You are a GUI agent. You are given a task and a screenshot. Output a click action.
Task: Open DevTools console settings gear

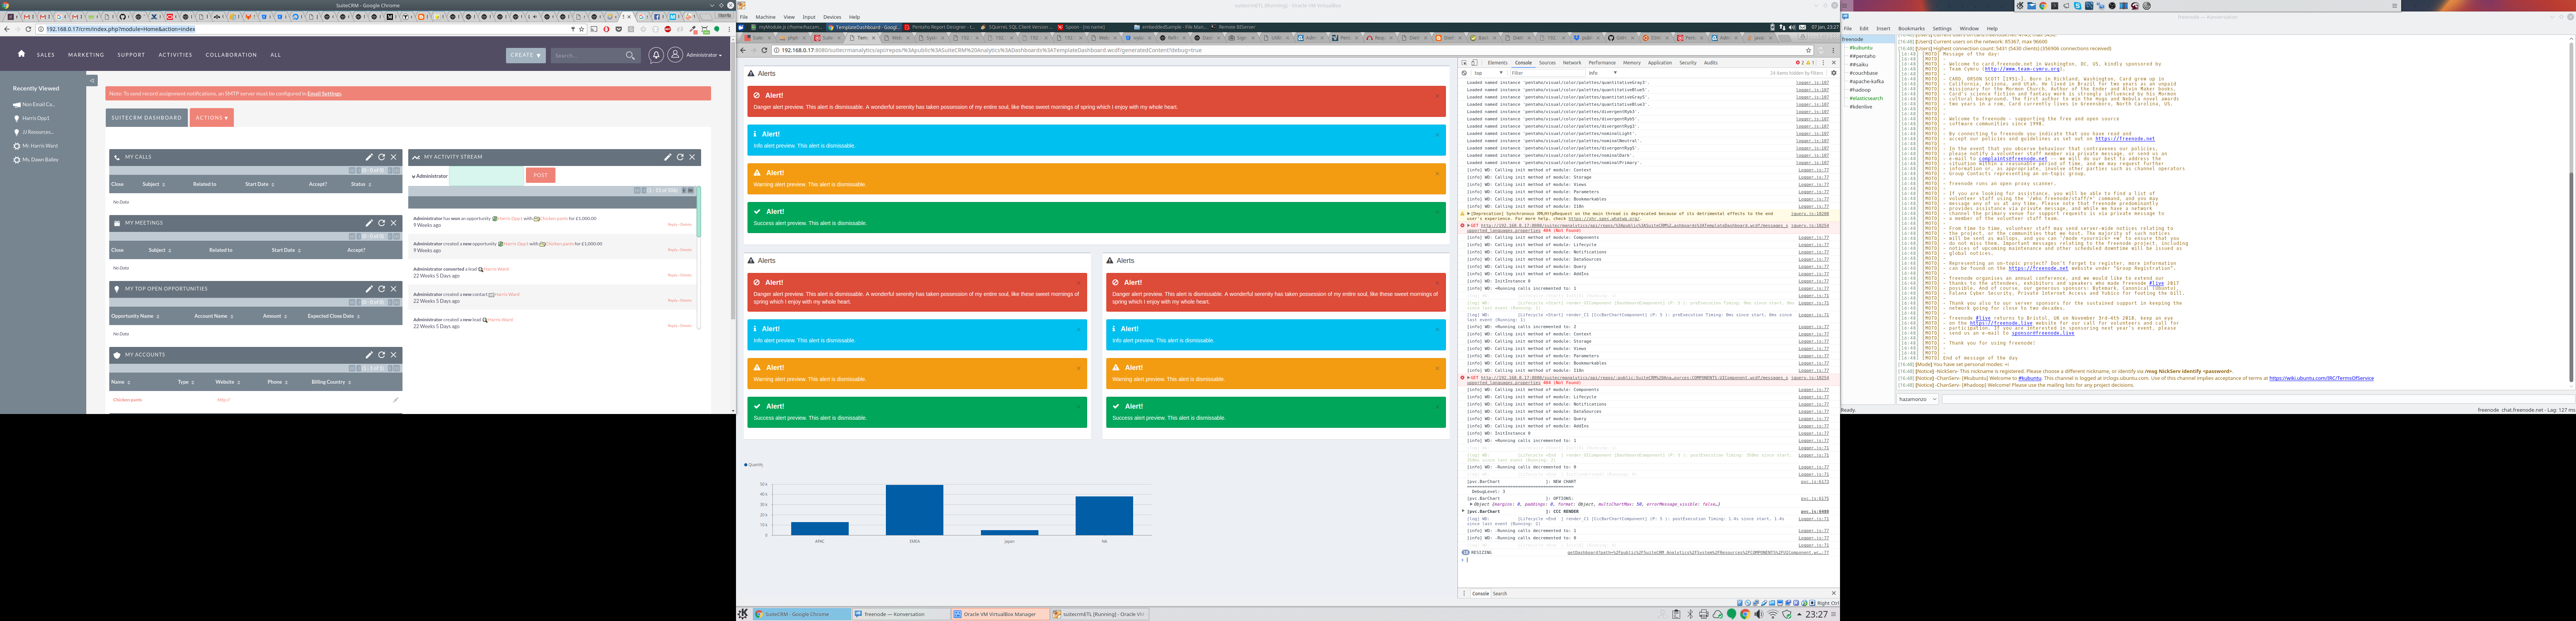click(1833, 73)
